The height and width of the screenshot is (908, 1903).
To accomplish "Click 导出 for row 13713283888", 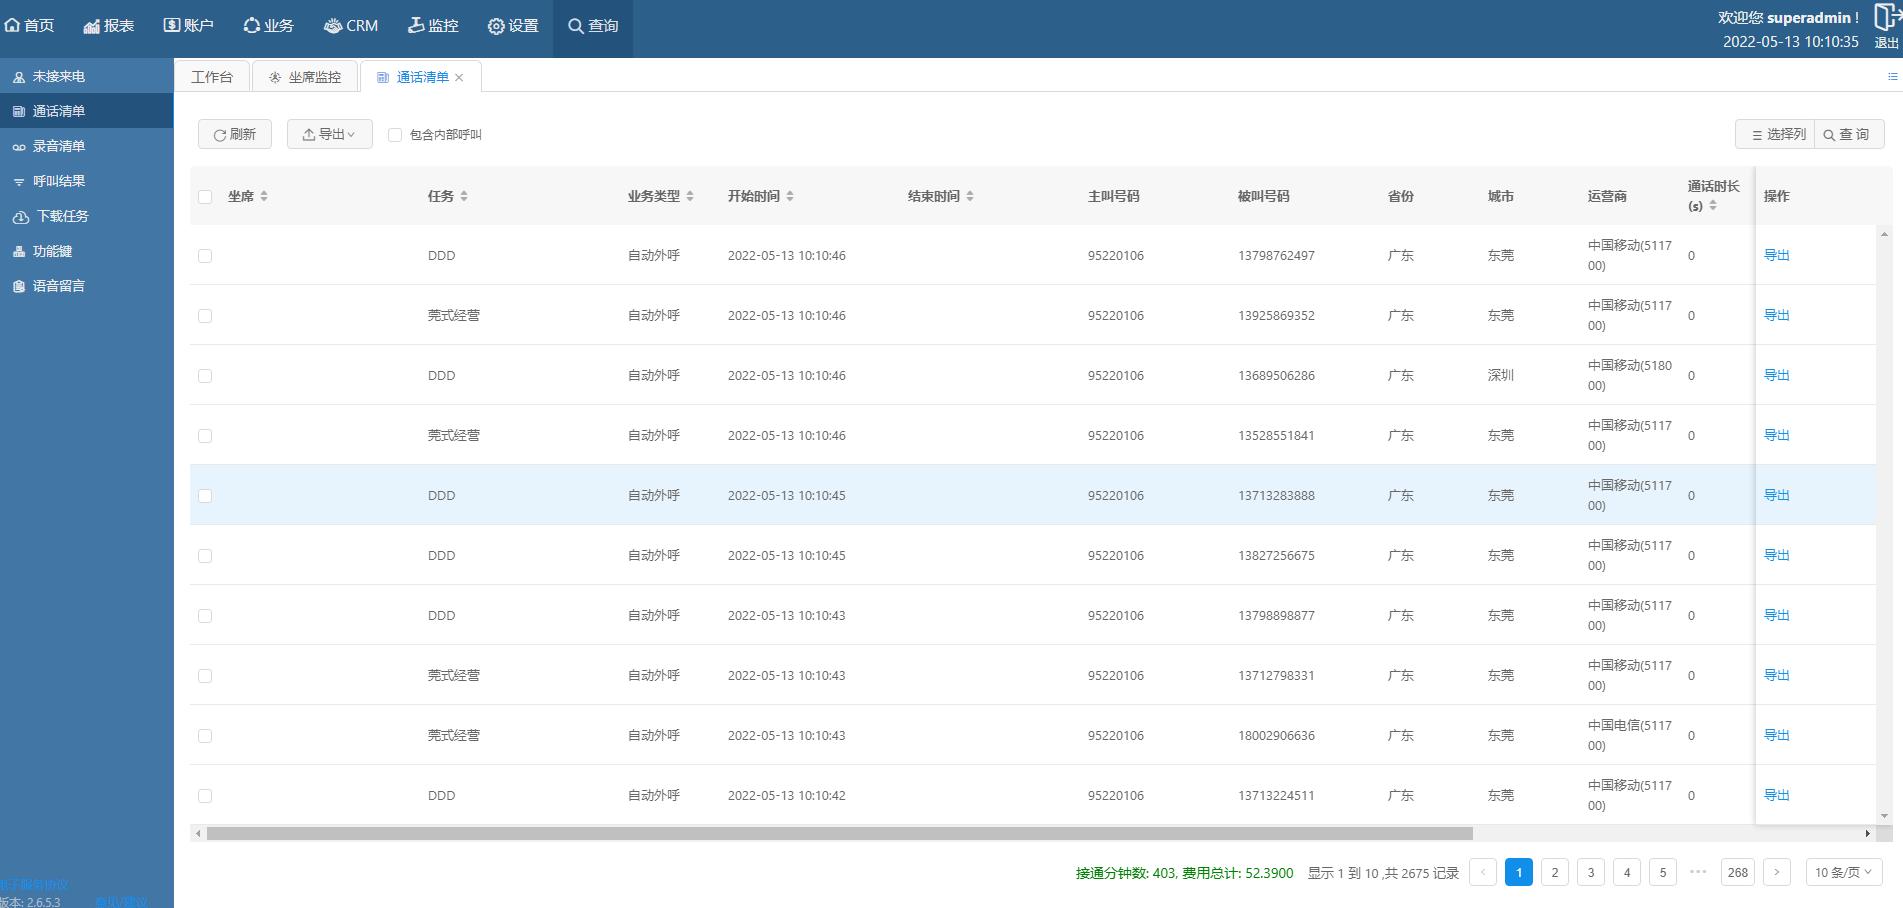I will [1776, 495].
